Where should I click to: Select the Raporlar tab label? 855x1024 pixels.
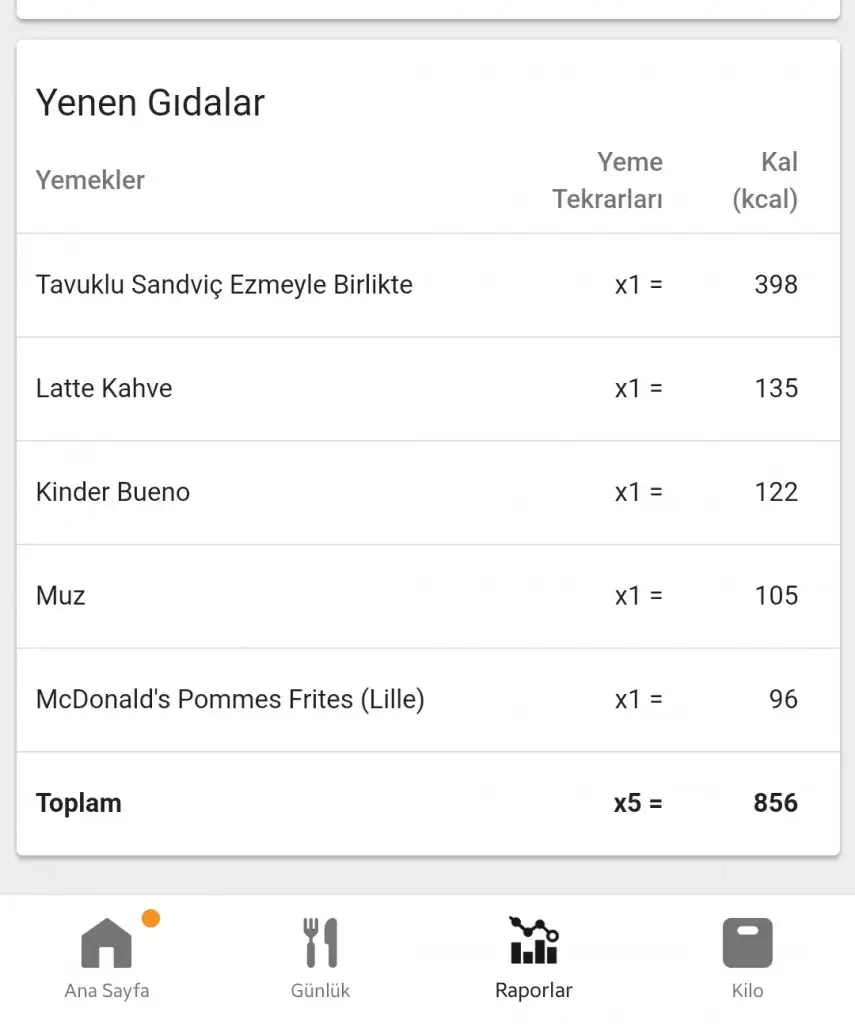click(x=534, y=991)
